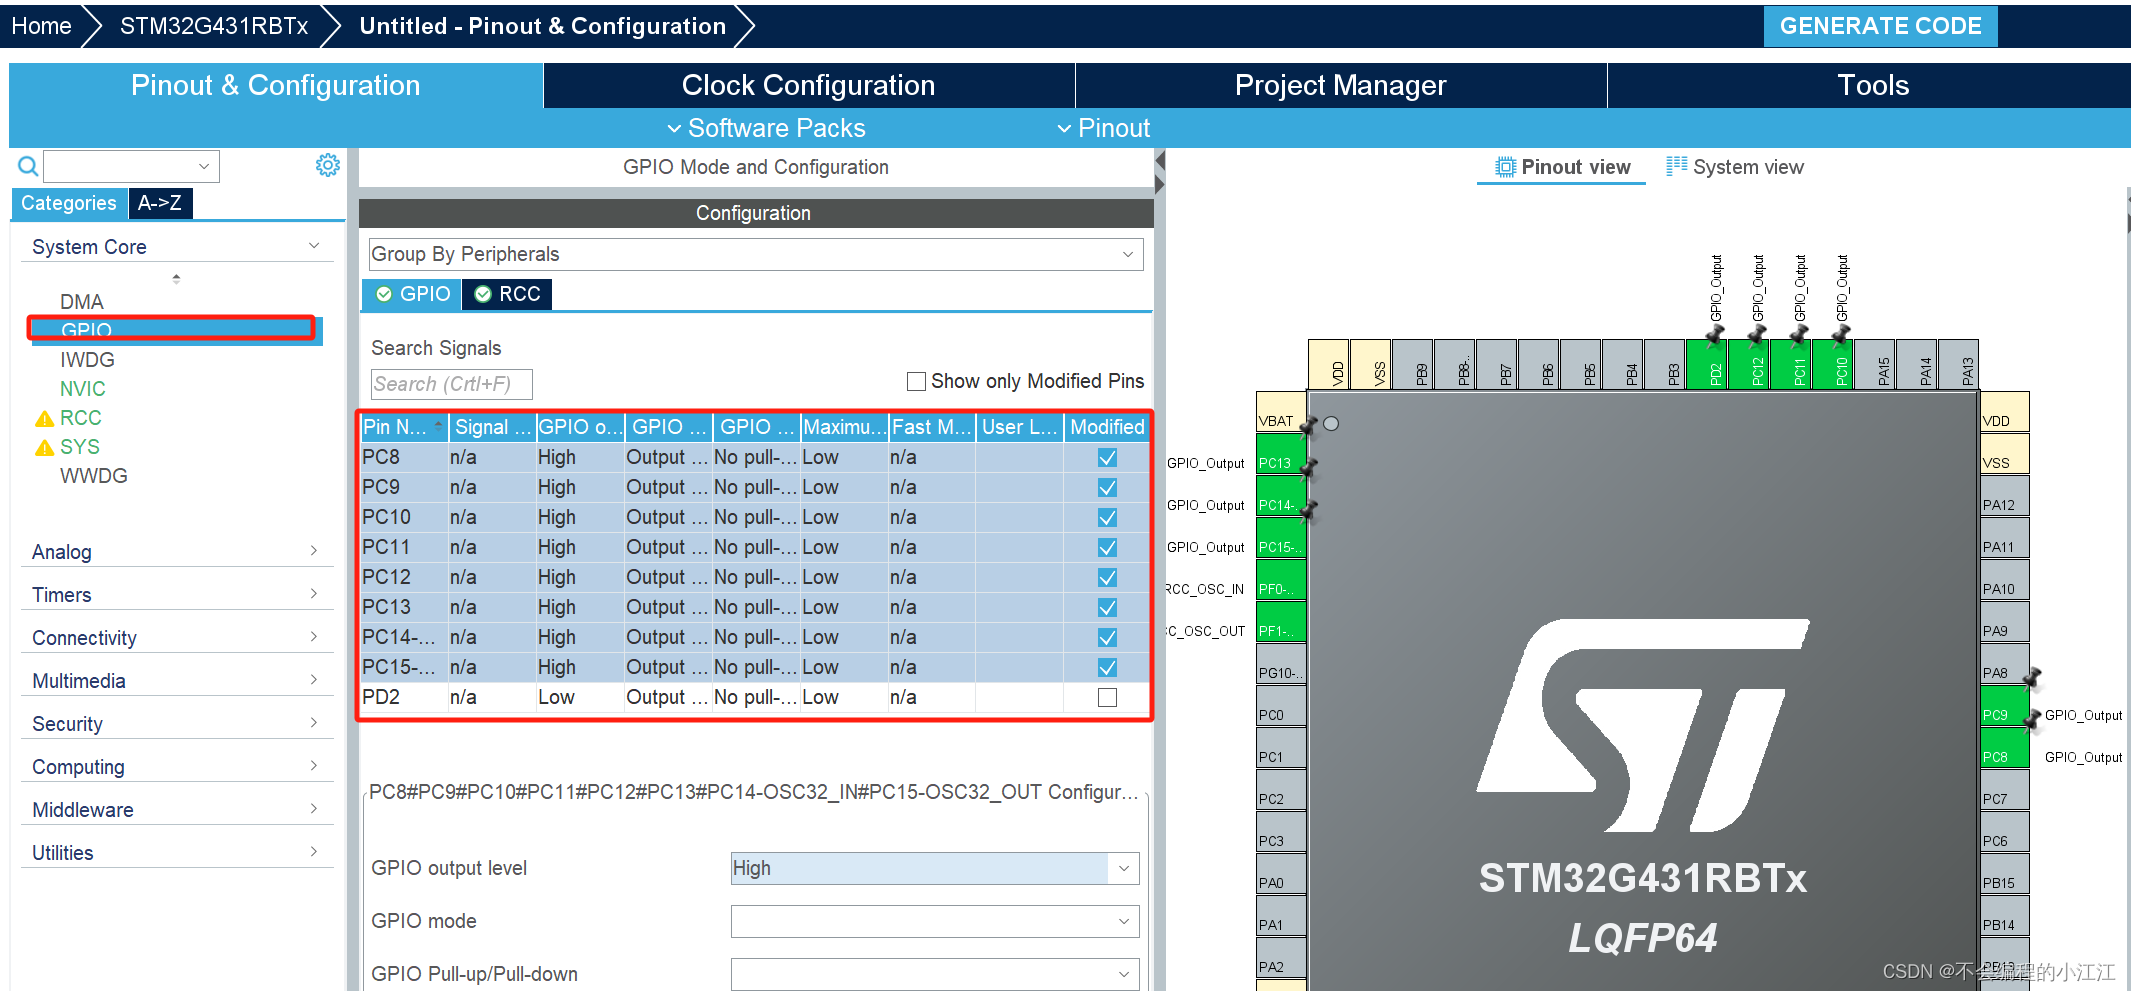Expand the Connectivity category
2131x991 pixels.
click(177, 637)
